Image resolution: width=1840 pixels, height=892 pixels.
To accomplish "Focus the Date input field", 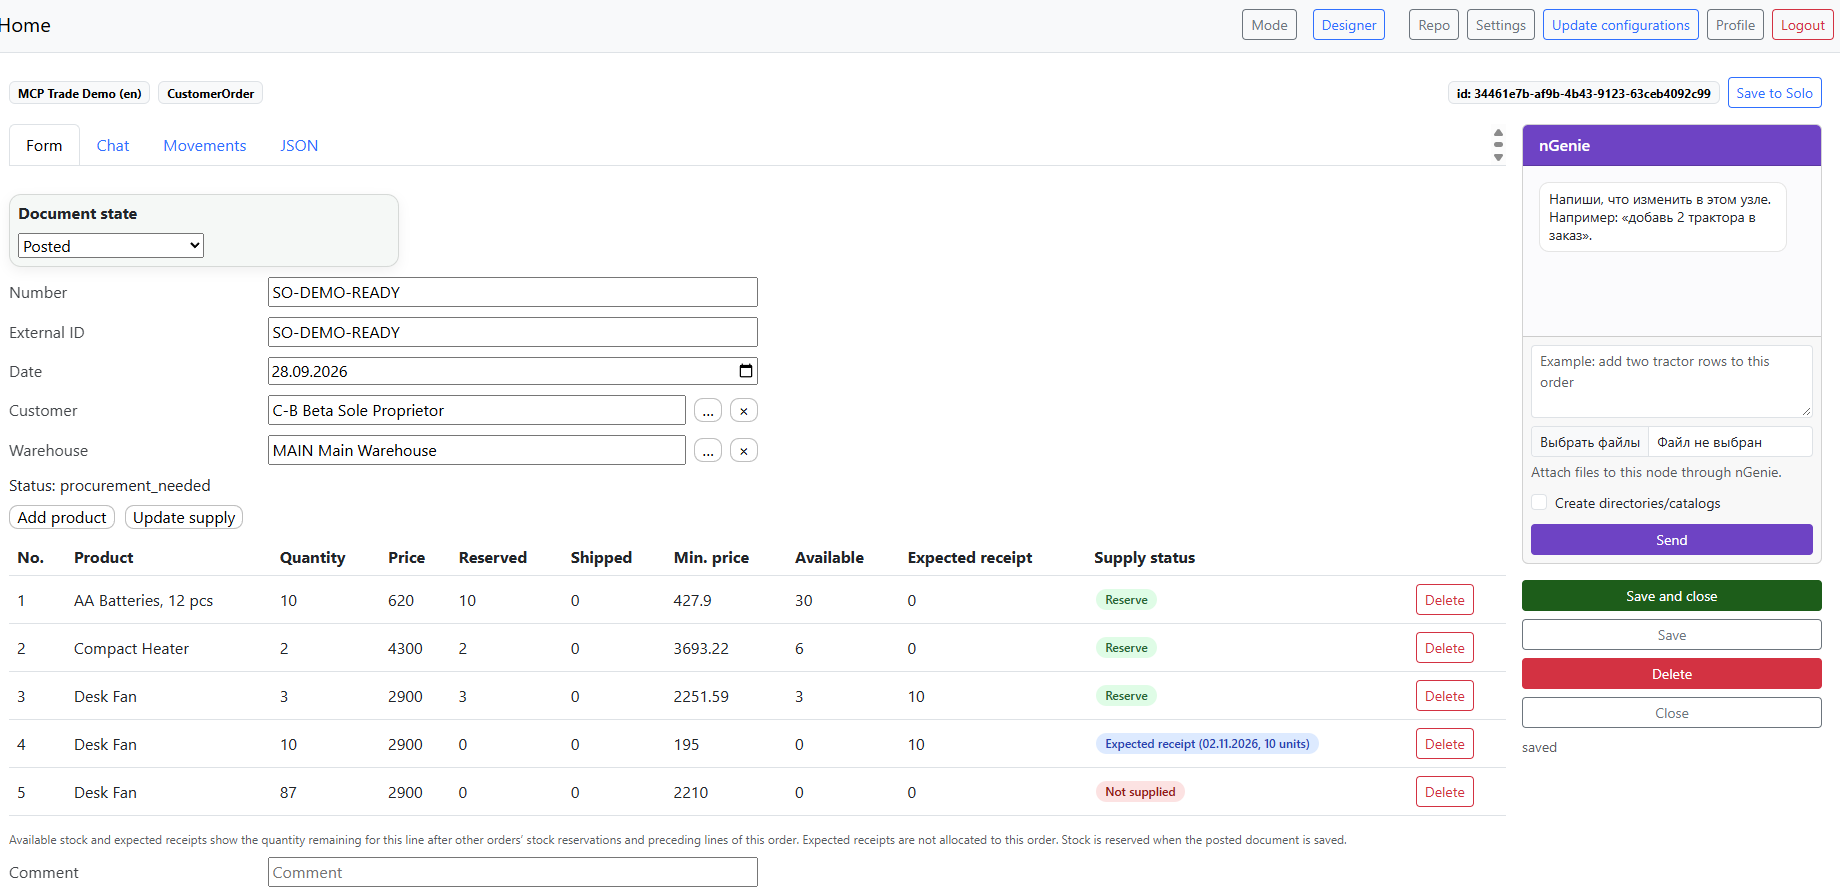I will (513, 371).
